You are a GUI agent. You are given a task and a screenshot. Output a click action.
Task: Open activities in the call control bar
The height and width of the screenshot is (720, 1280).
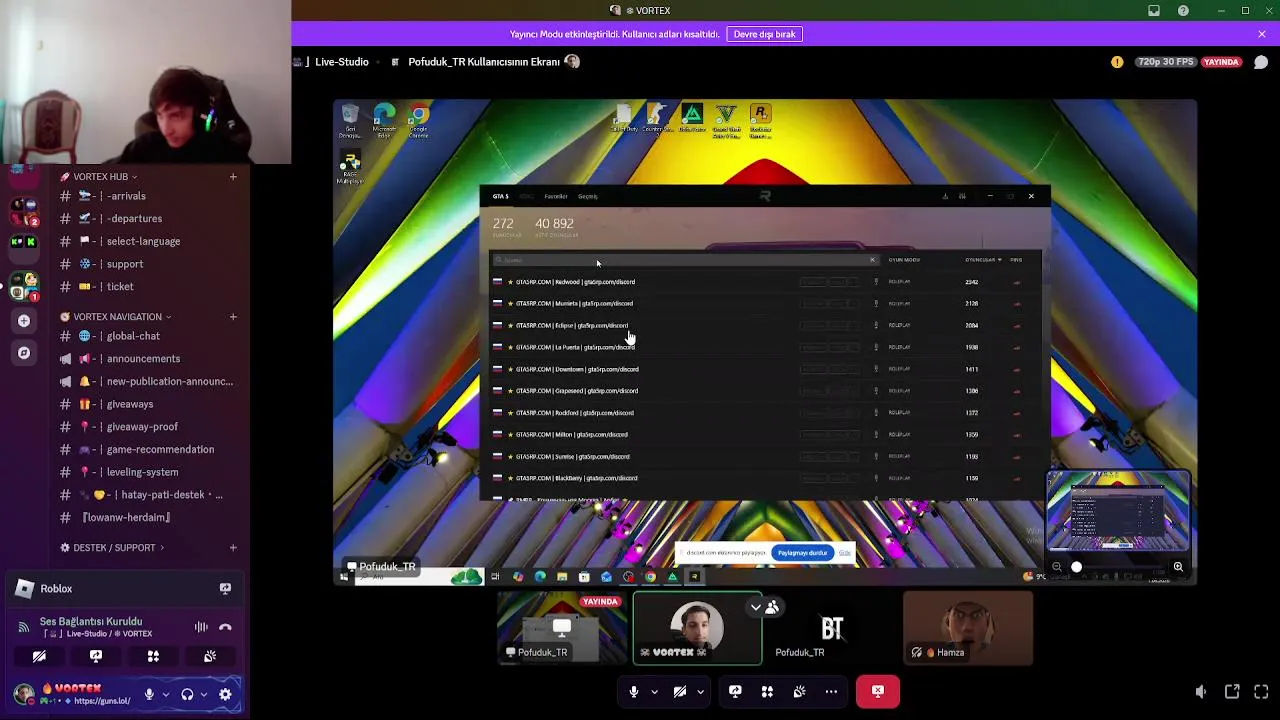[767, 691]
